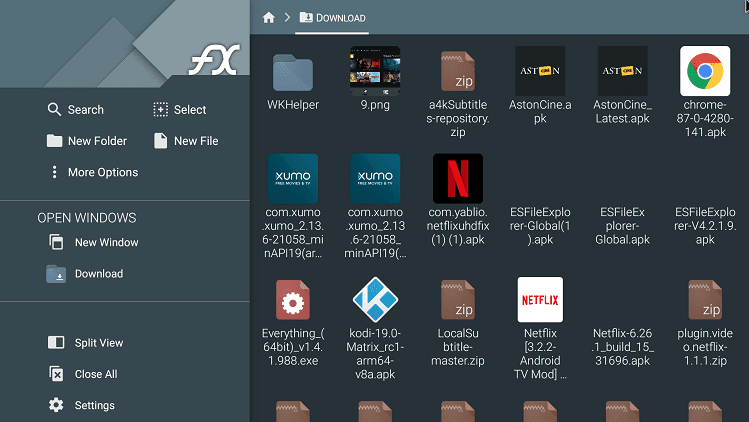Click the Close All label
This screenshot has height=422, width=749.
coord(96,374)
